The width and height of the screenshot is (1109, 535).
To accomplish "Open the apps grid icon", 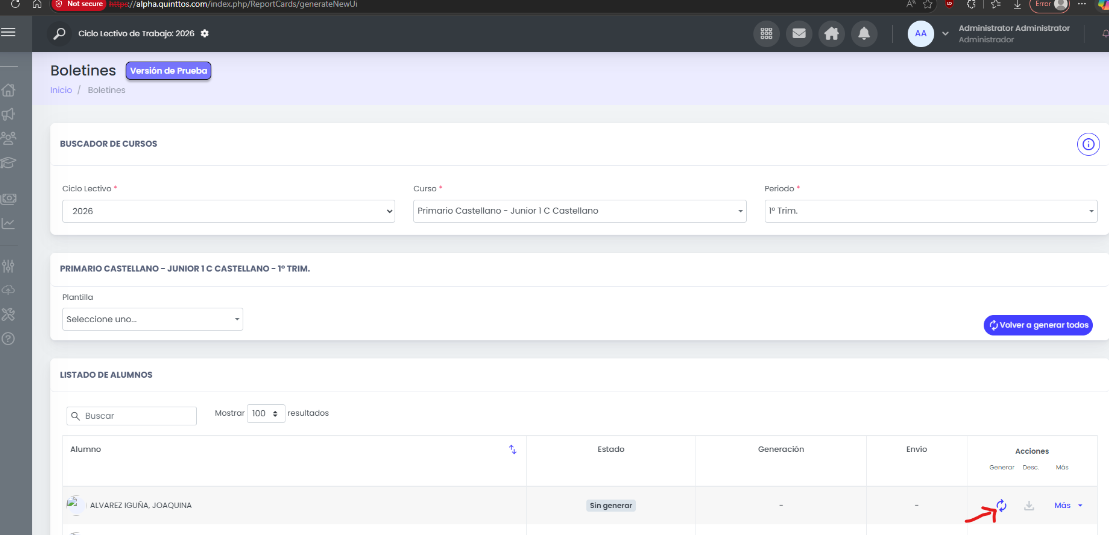I will tap(765, 33).
